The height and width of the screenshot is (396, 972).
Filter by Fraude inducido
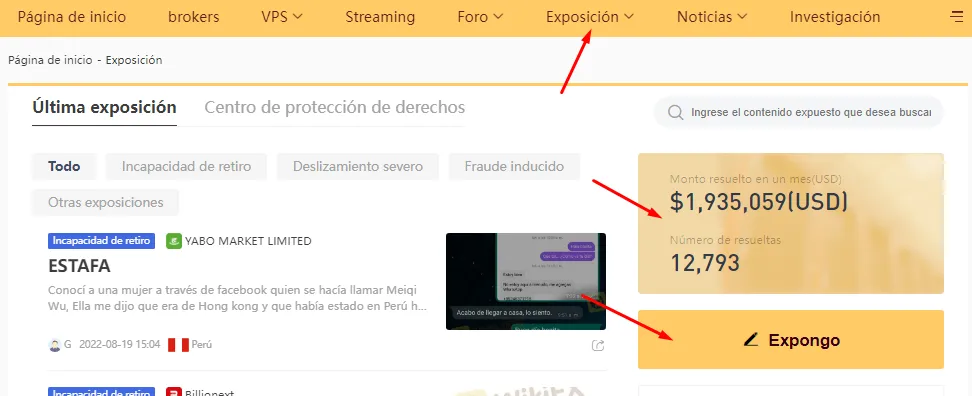click(x=515, y=167)
